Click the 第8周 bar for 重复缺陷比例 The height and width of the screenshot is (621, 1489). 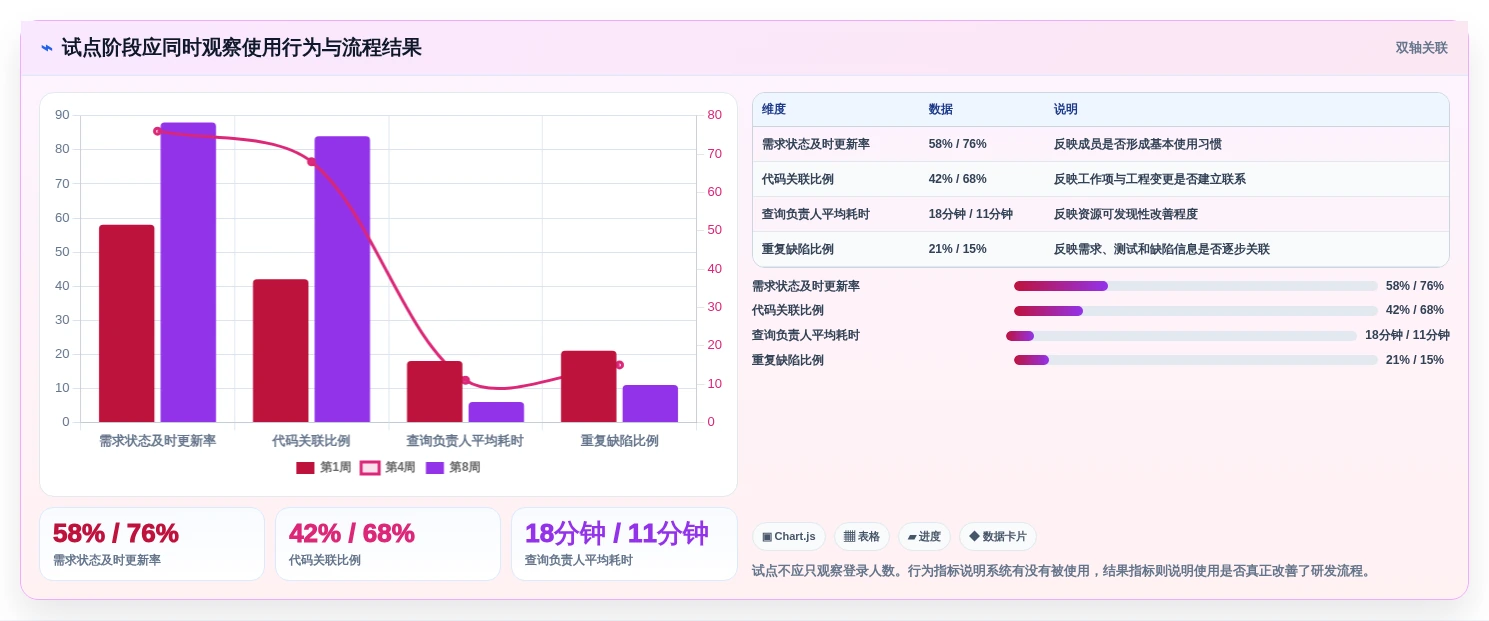point(650,403)
